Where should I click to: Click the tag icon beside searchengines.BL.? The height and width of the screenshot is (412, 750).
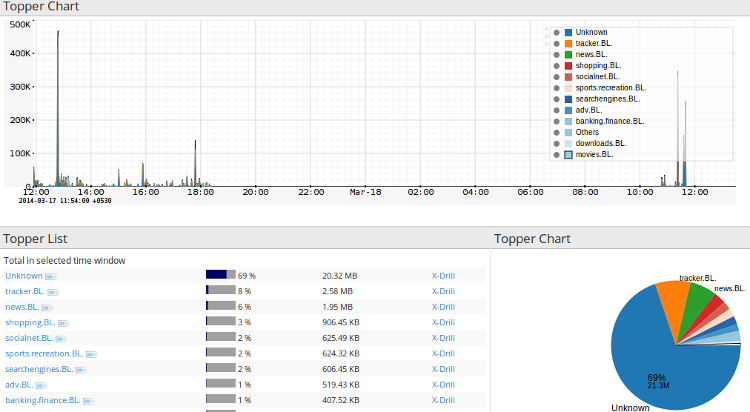click(81, 370)
